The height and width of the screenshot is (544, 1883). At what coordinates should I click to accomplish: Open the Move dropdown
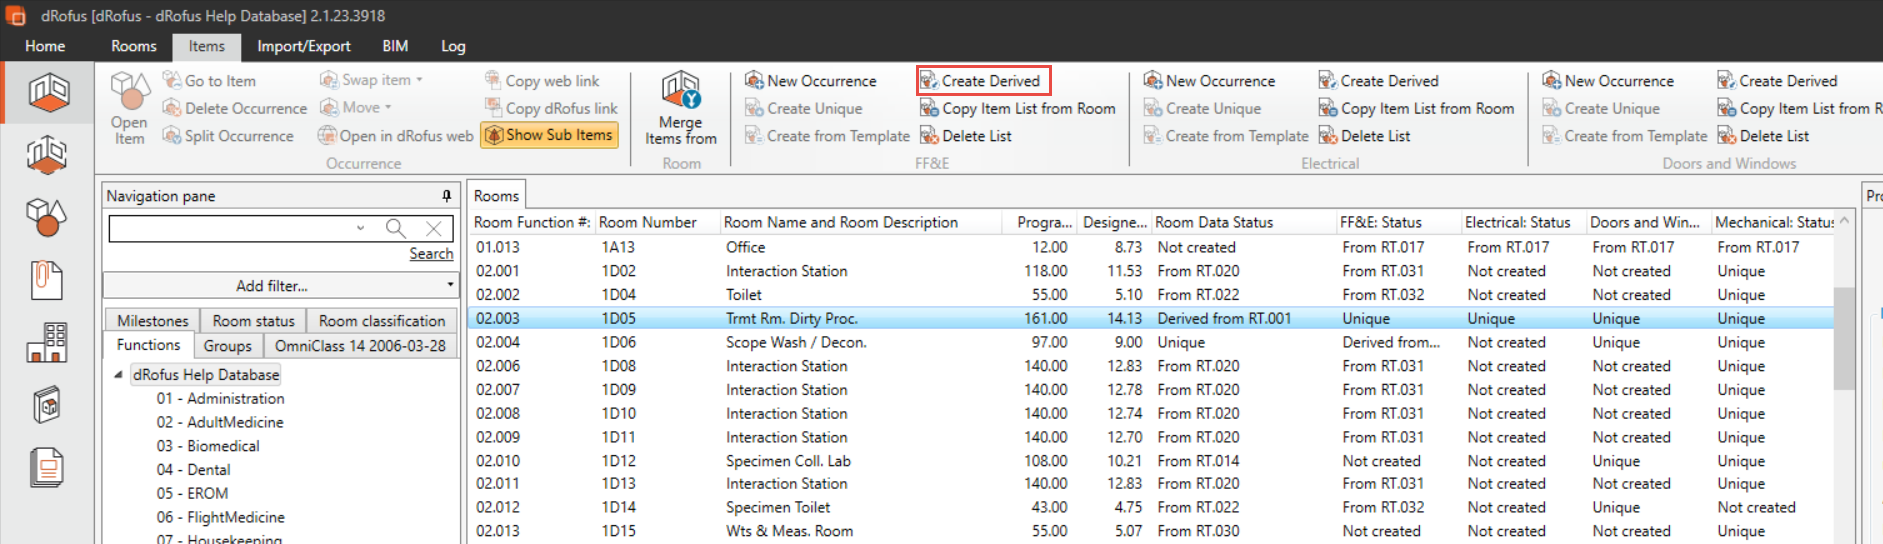(x=355, y=107)
